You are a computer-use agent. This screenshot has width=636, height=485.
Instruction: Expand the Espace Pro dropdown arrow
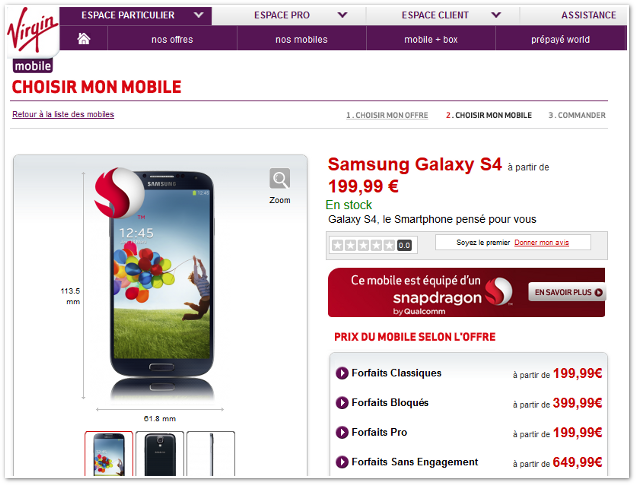pos(343,15)
